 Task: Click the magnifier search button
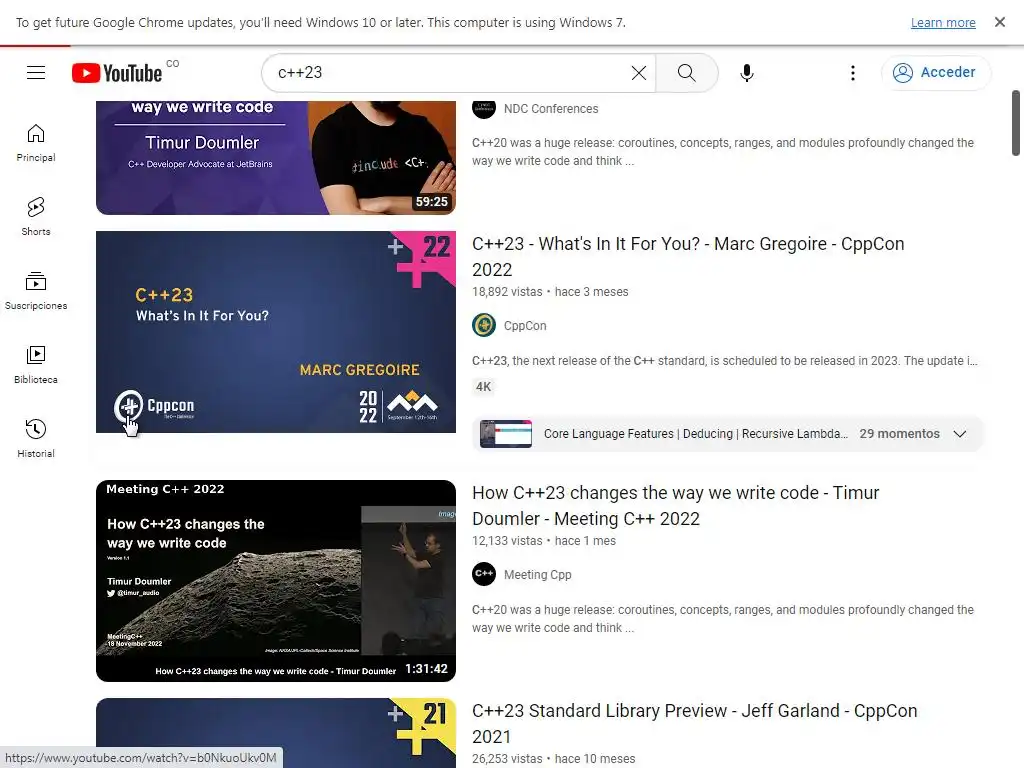pos(686,72)
